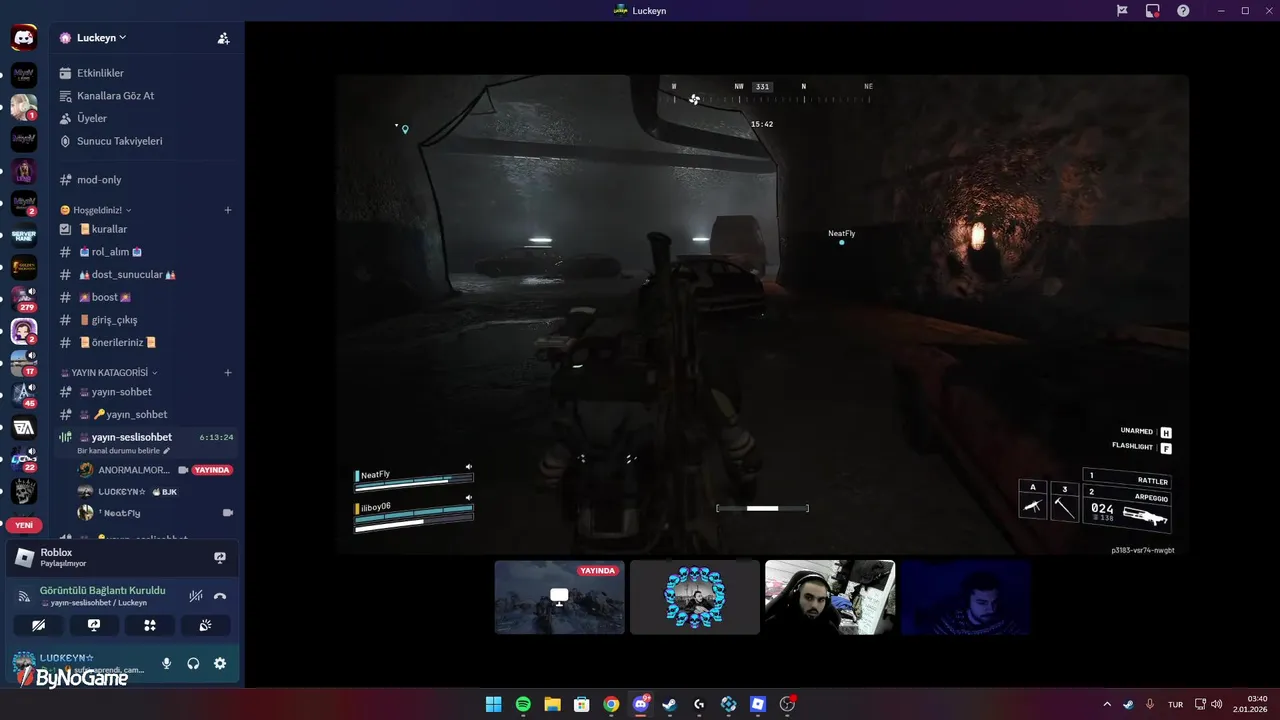
Task: Invite people to Luckeyn server
Action: tap(223, 38)
